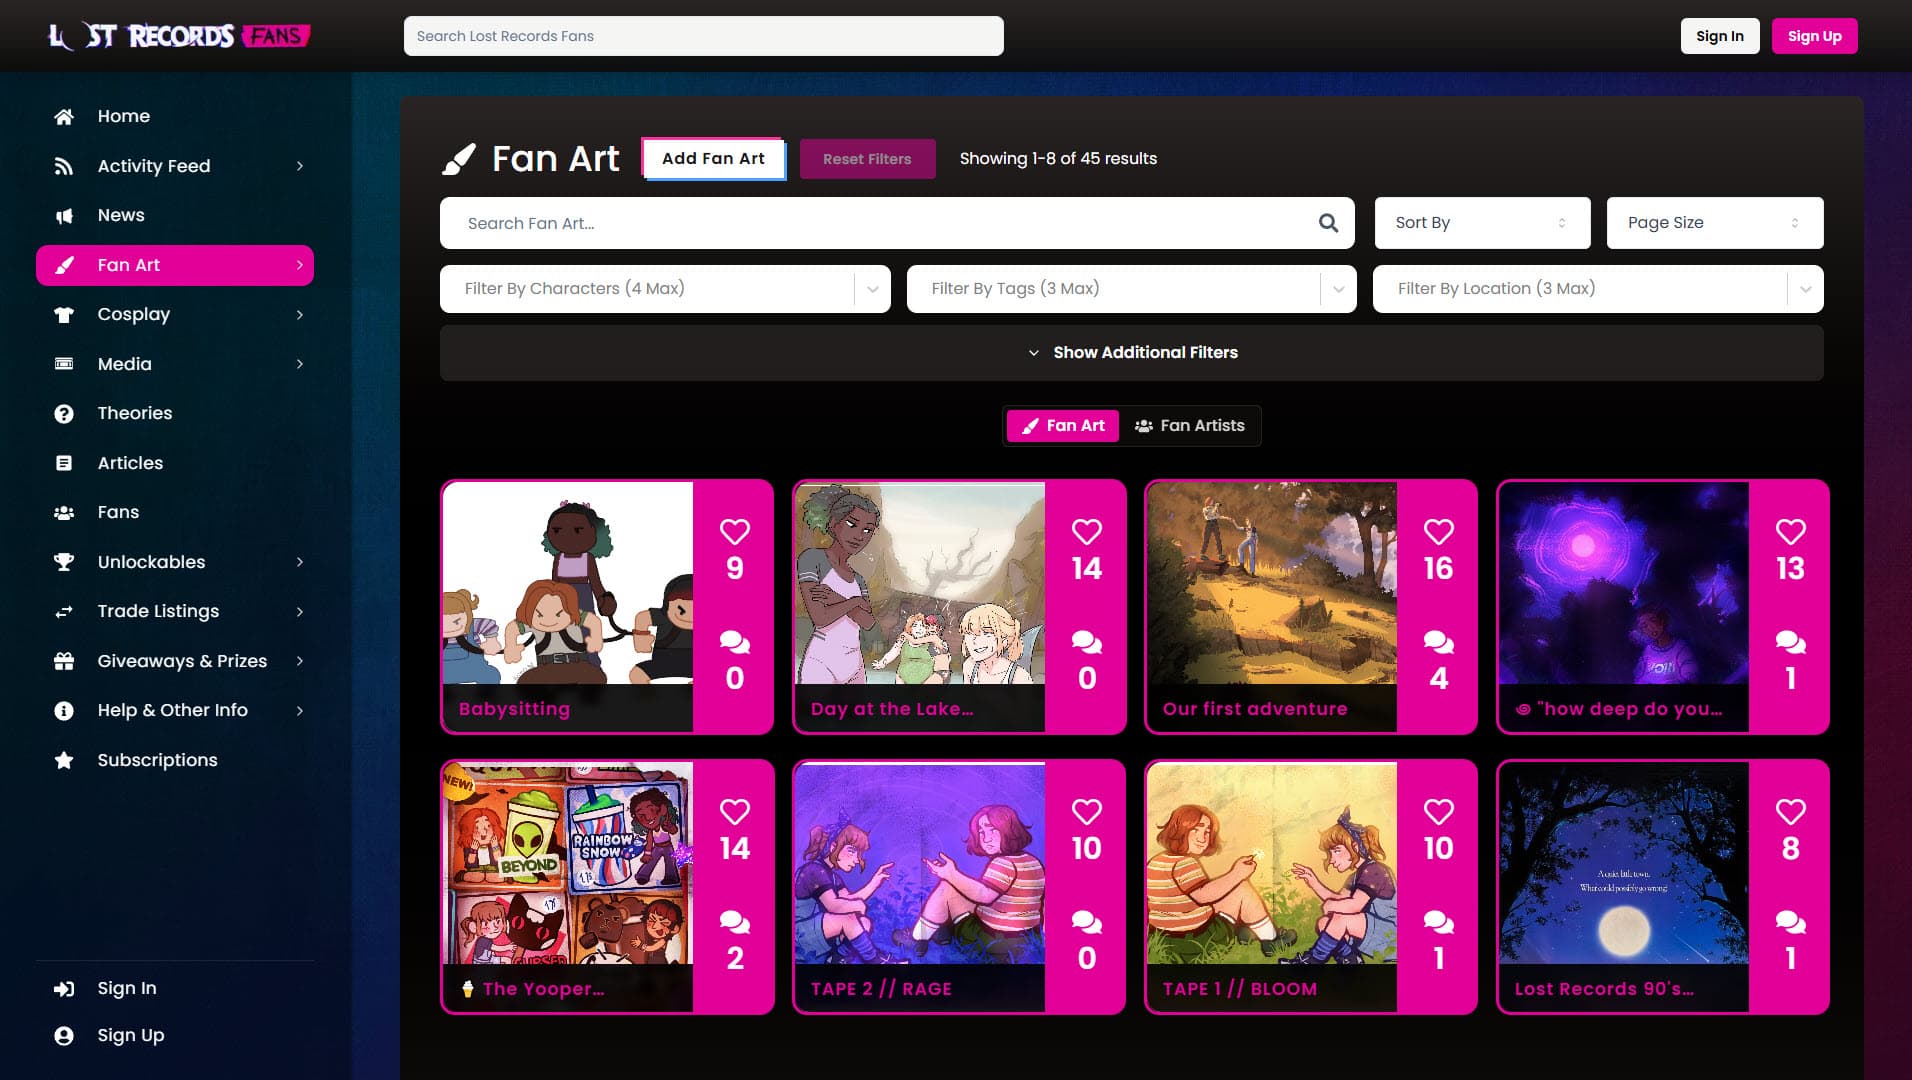Open the Sort By dropdown

coord(1482,223)
